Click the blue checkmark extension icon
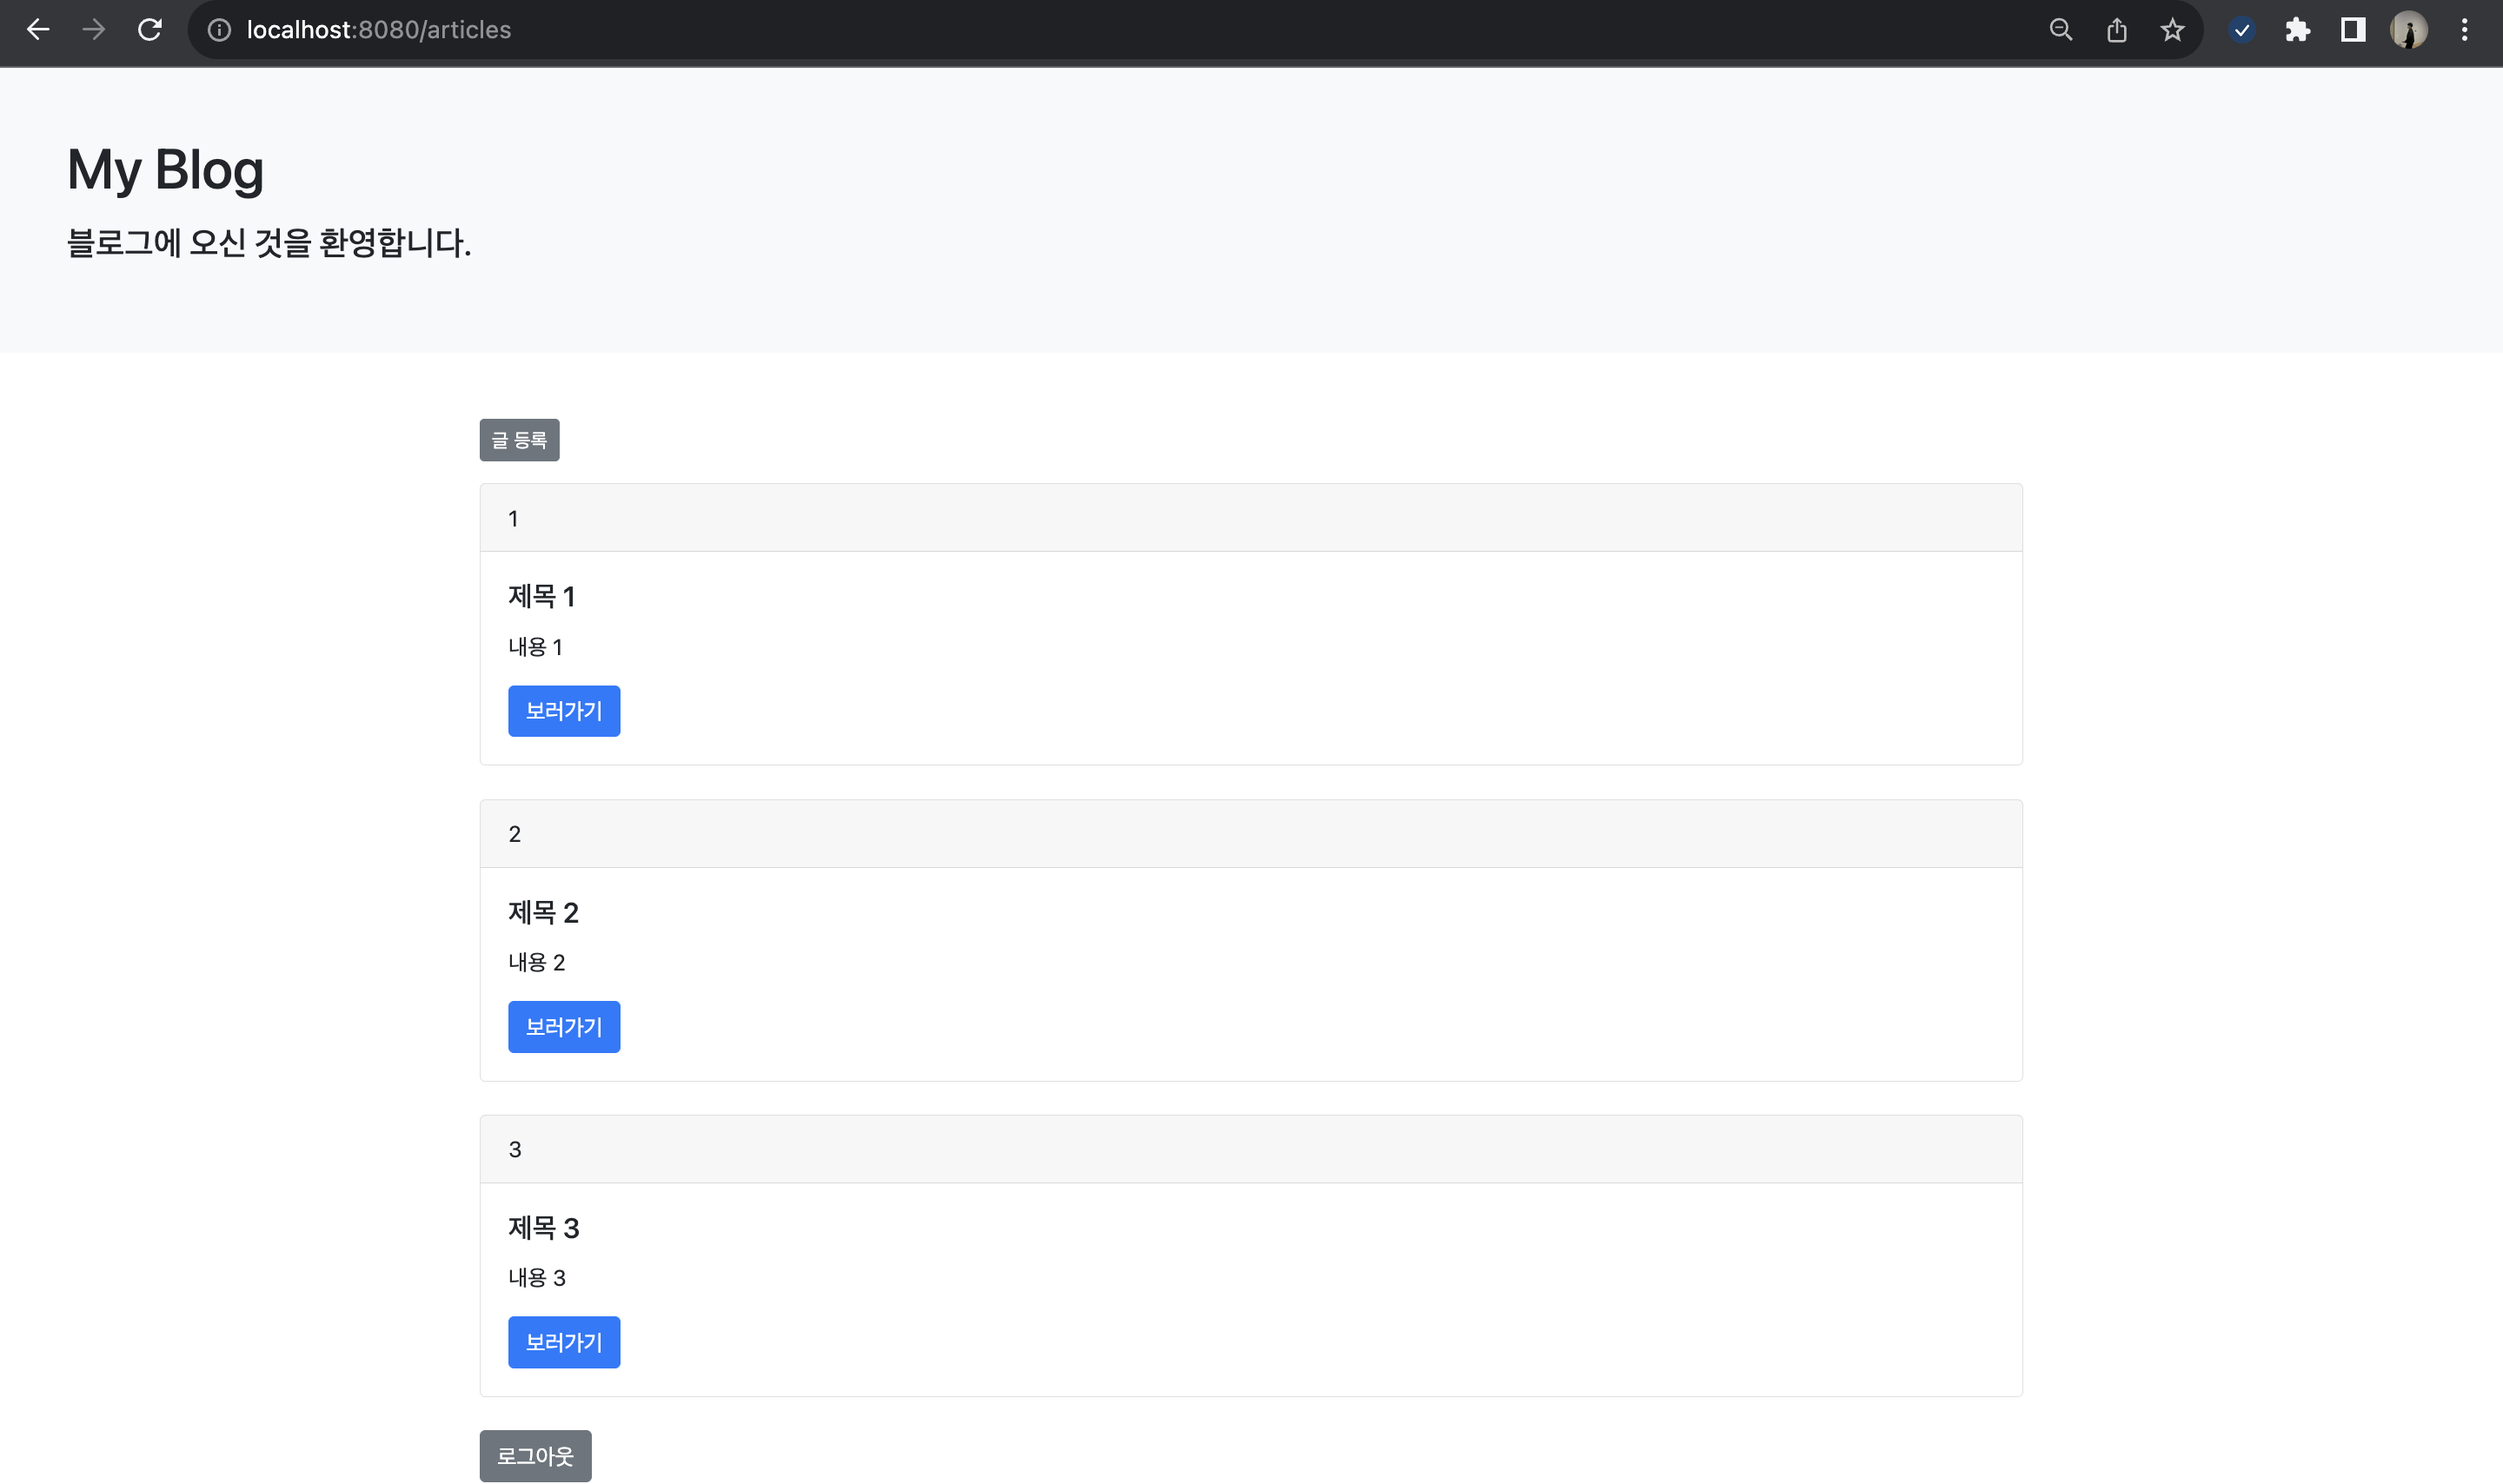 pos(2242,30)
